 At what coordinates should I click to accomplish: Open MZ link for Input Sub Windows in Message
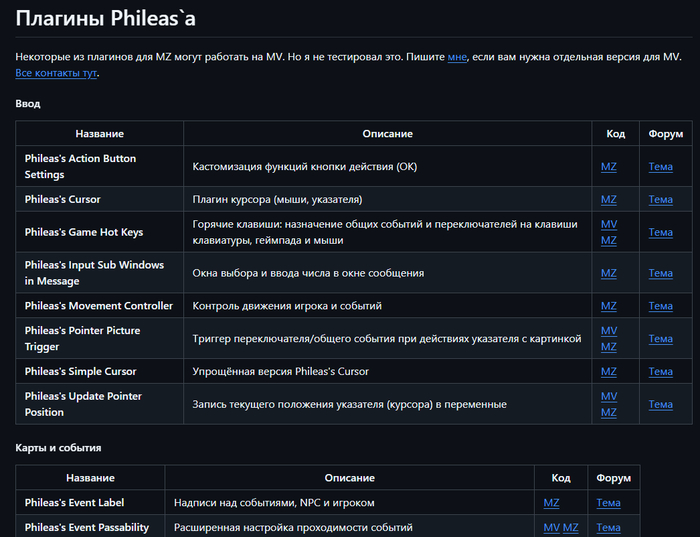point(609,273)
